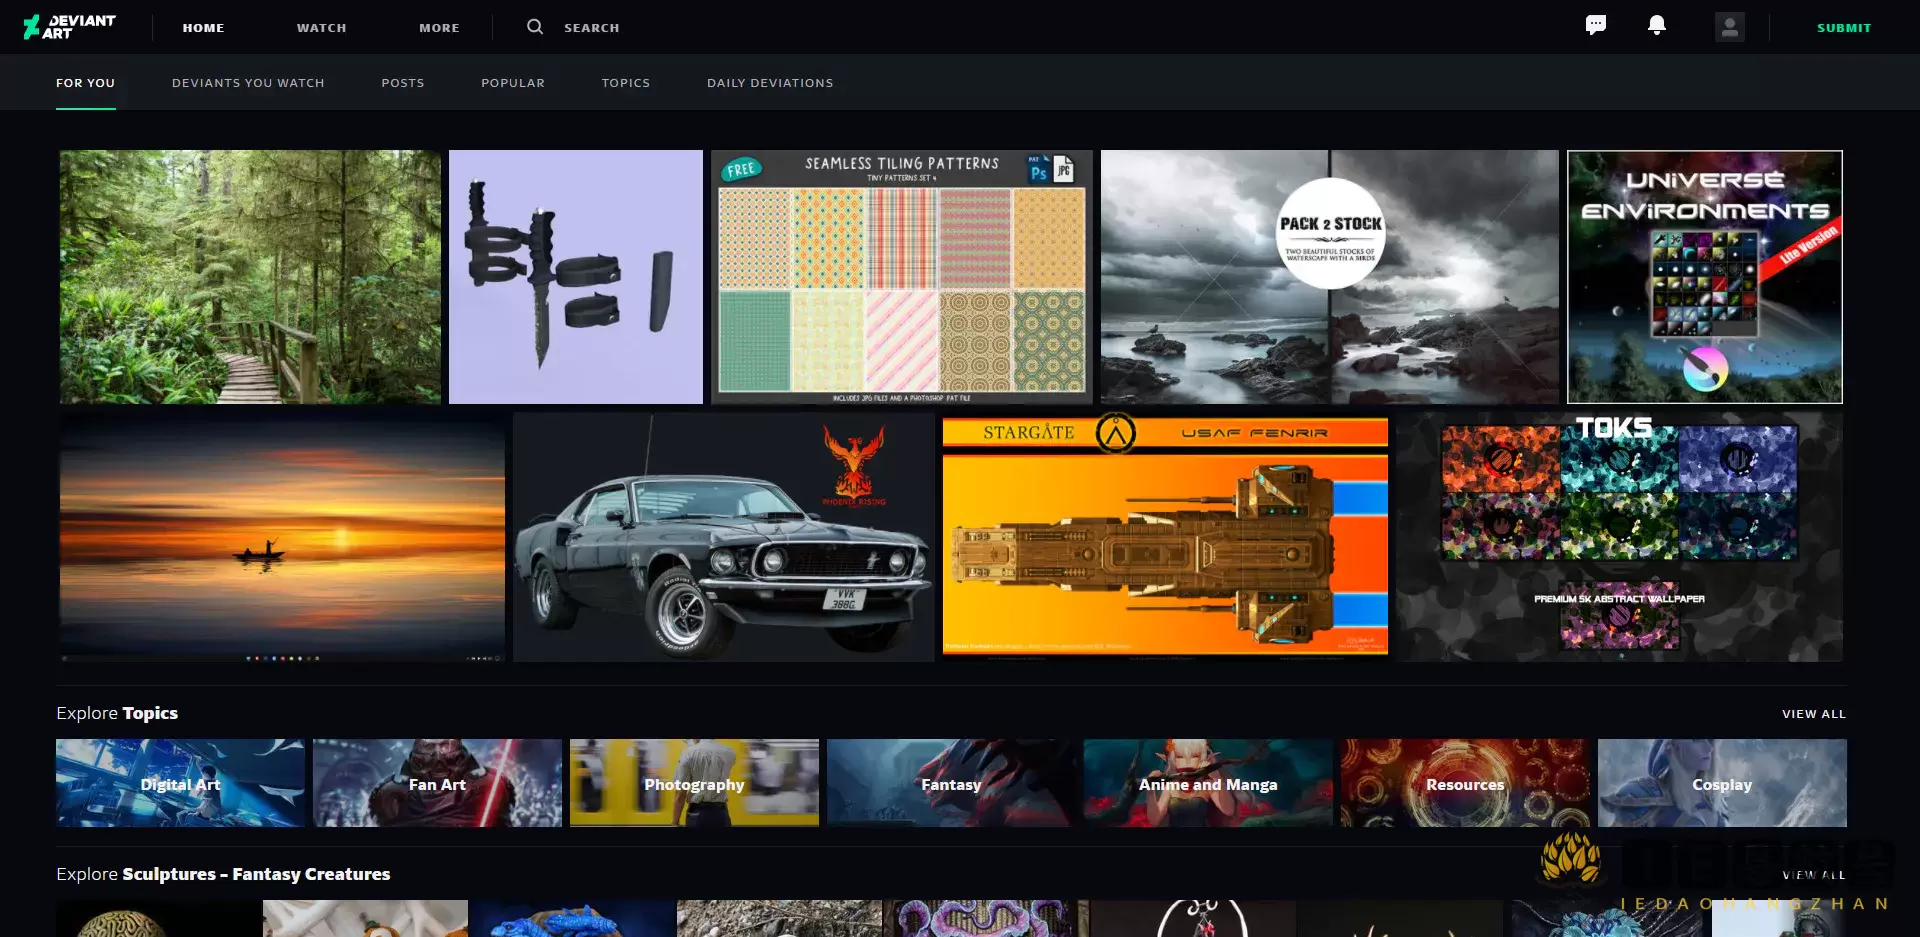Open the chat messages icon
The image size is (1920, 937).
(1596, 26)
